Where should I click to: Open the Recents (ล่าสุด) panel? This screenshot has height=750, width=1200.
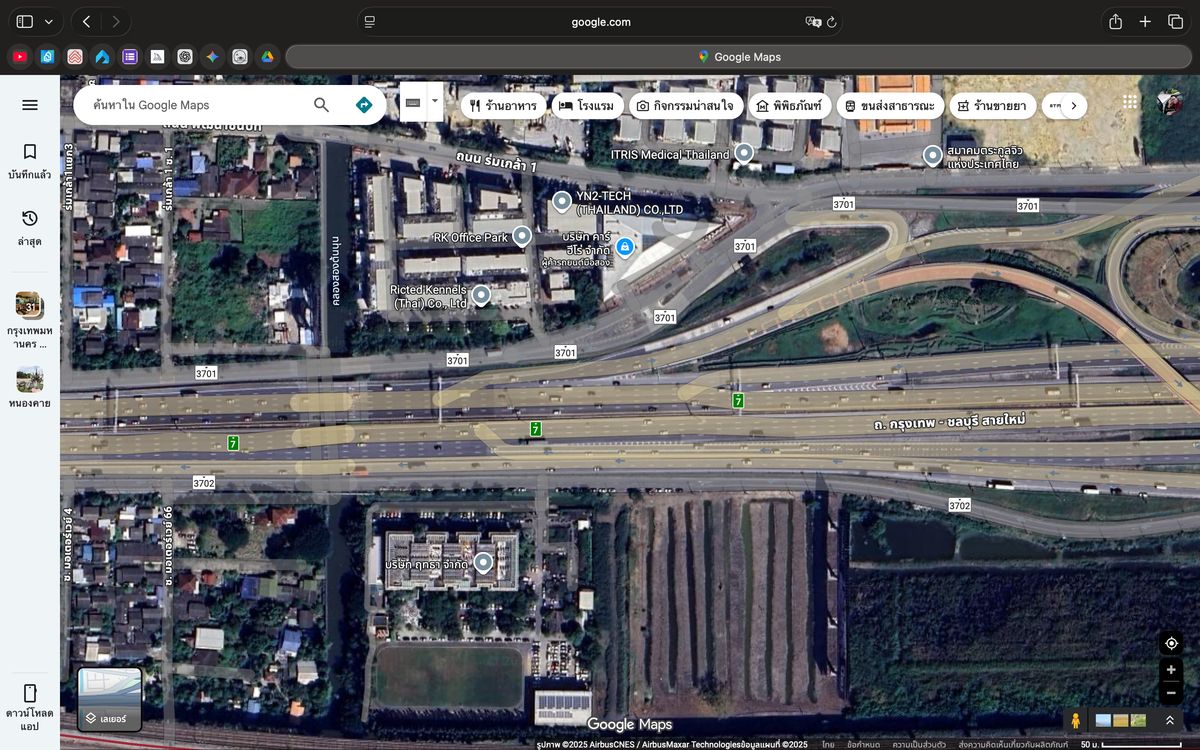pyautogui.click(x=30, y=226)
